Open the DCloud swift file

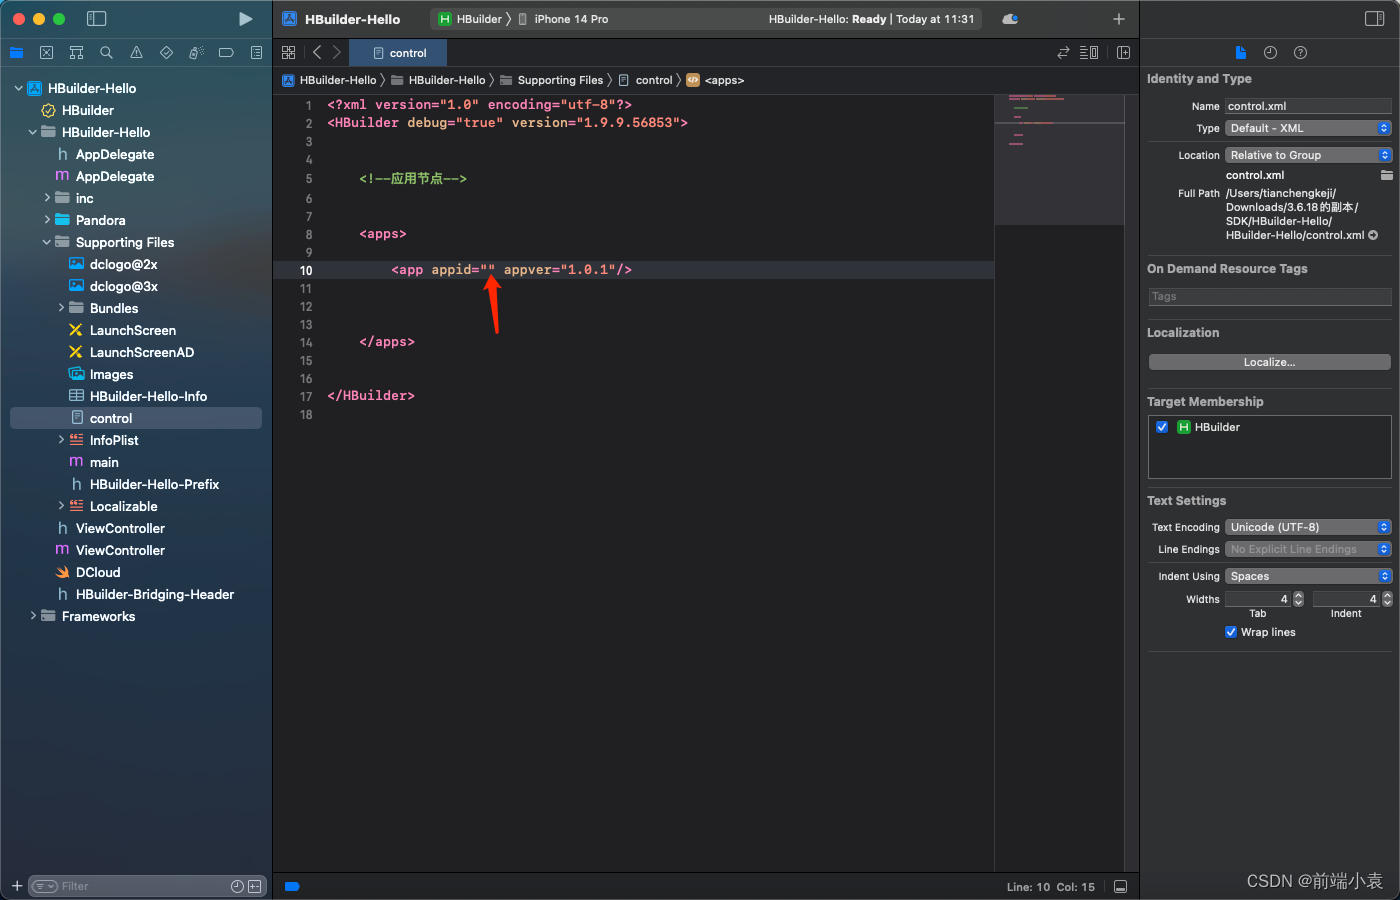88,572
